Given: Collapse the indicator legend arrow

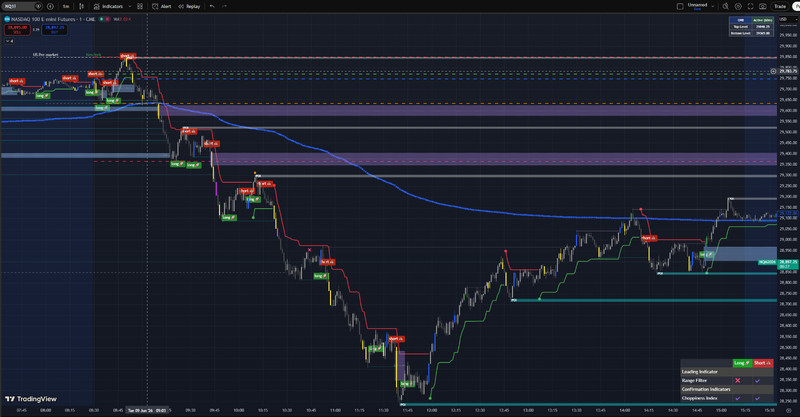Looking at the screenshot, I should 9,41.
